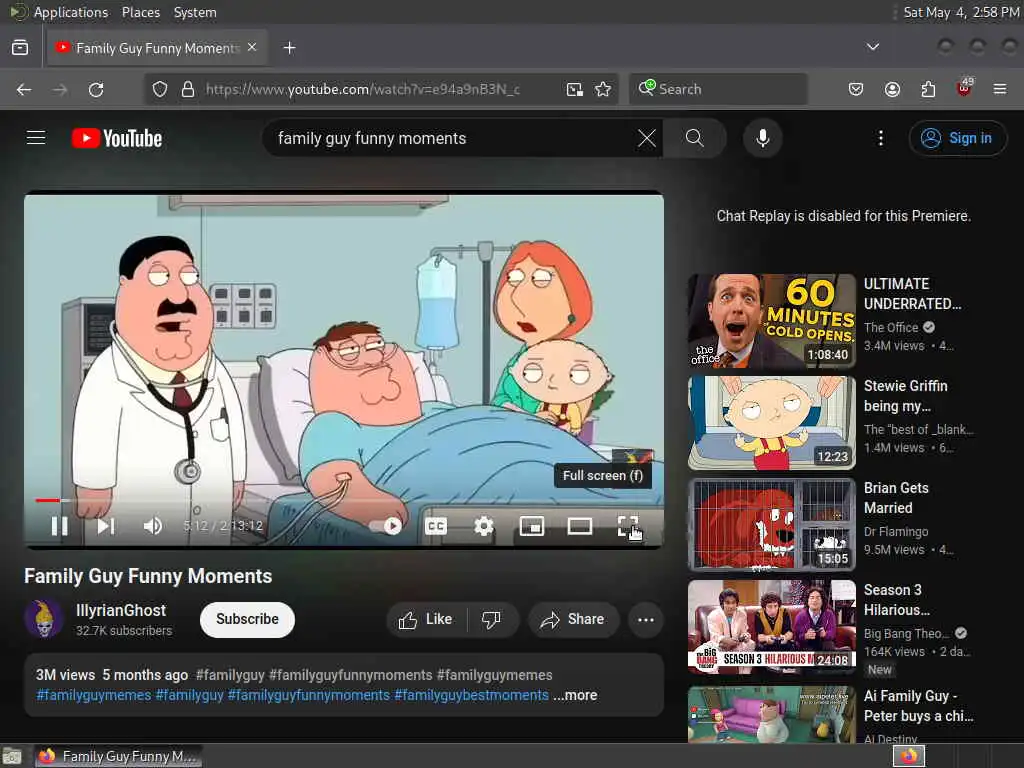Open IllyrianGhost channel avatar

tap(43, 619)
